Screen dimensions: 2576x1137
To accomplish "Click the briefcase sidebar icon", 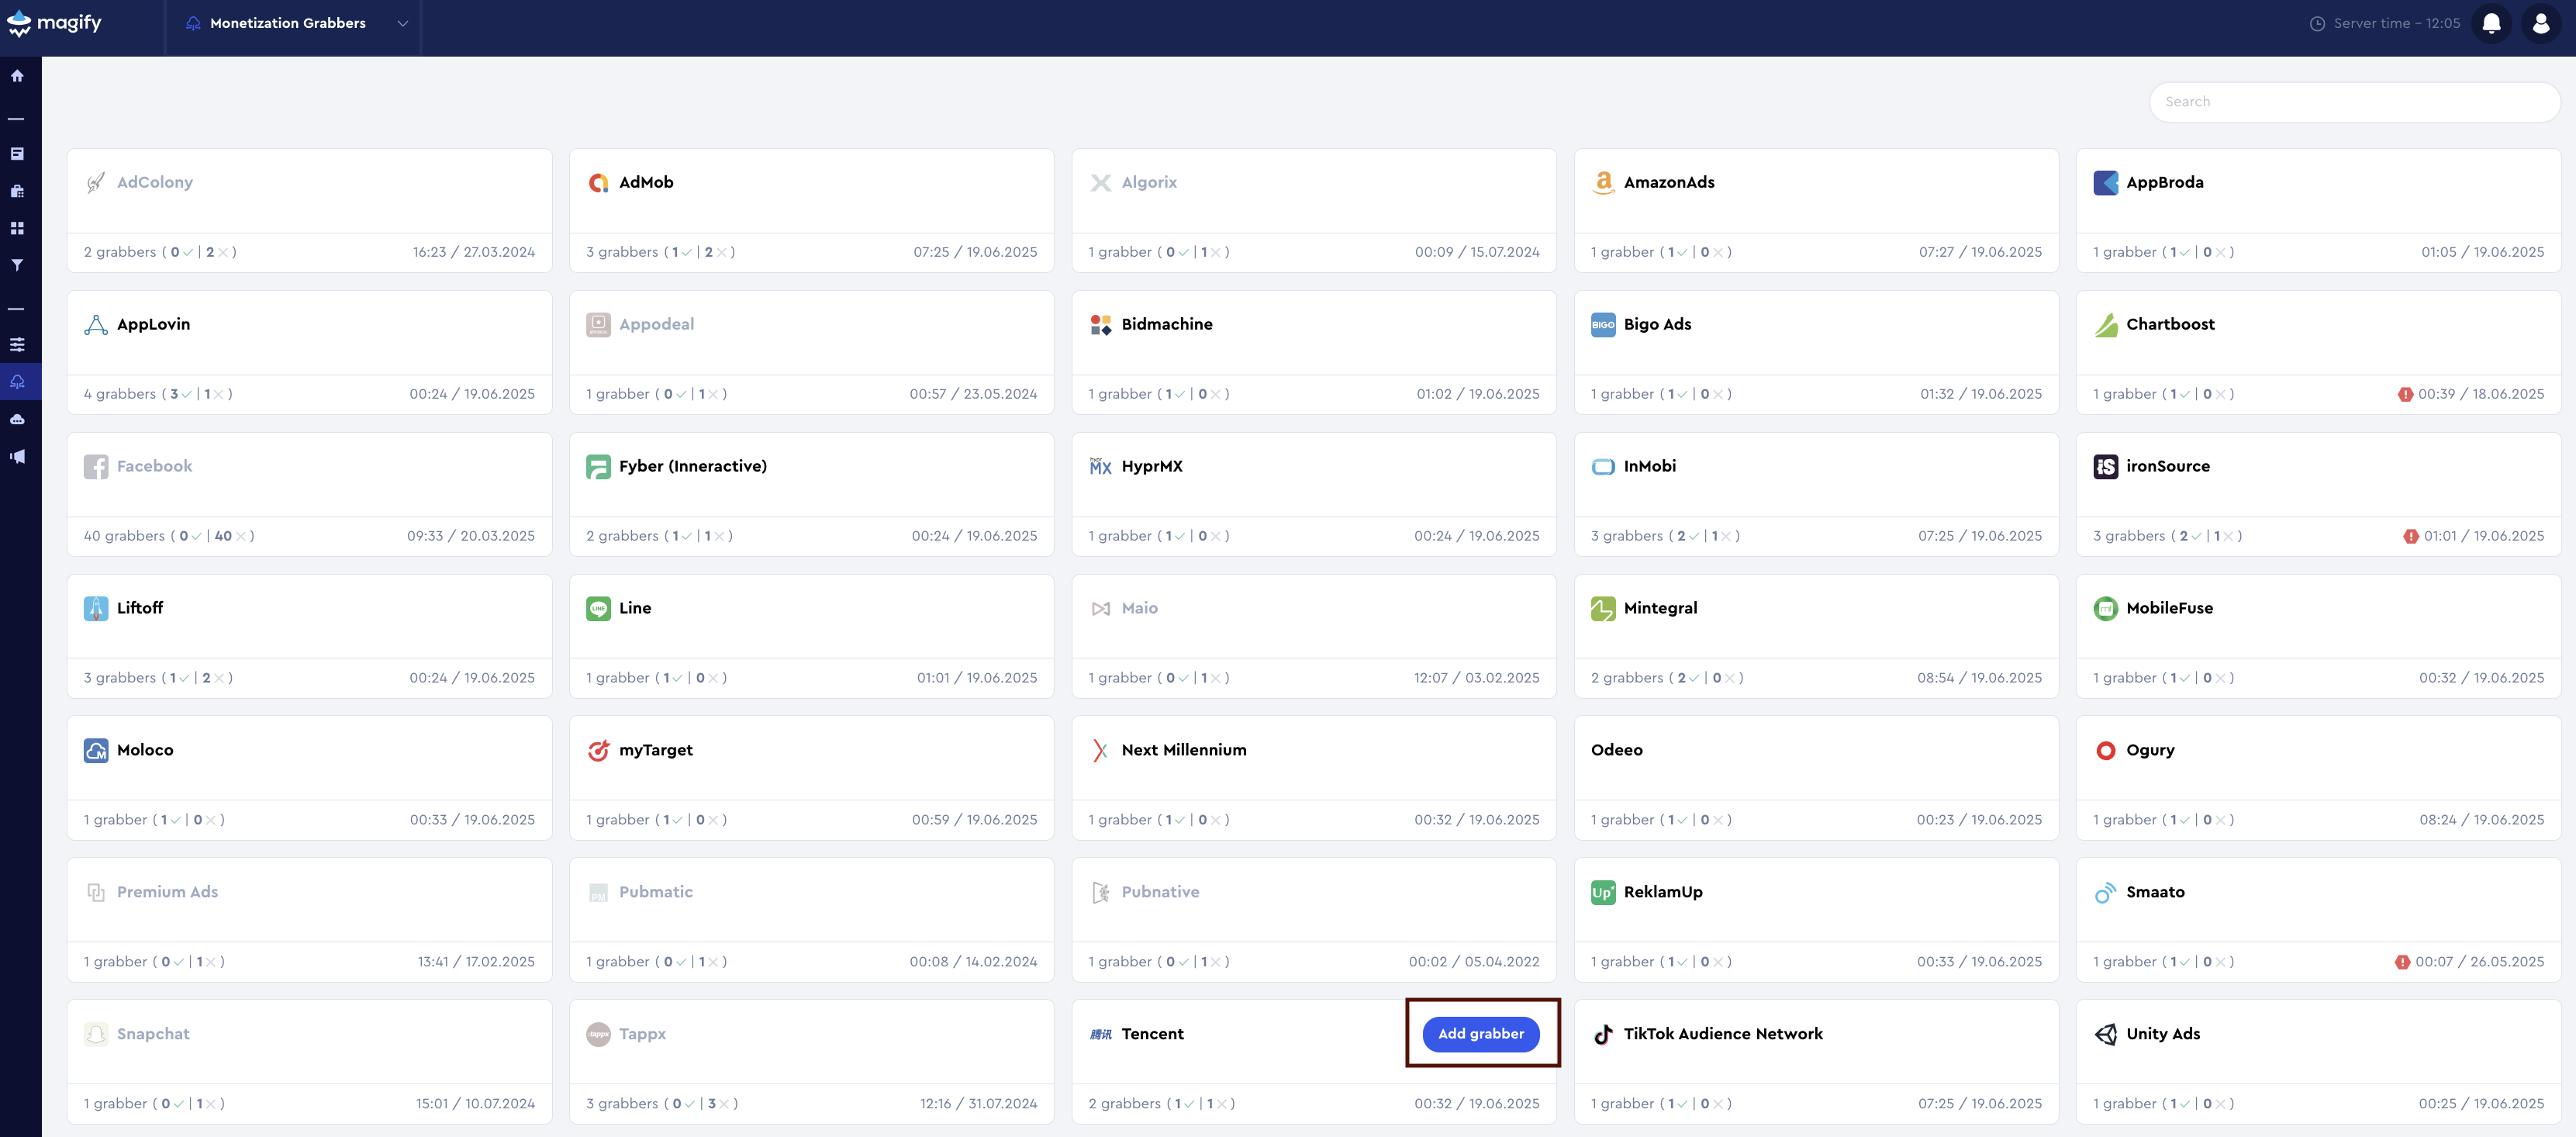I will coord(17,191).
